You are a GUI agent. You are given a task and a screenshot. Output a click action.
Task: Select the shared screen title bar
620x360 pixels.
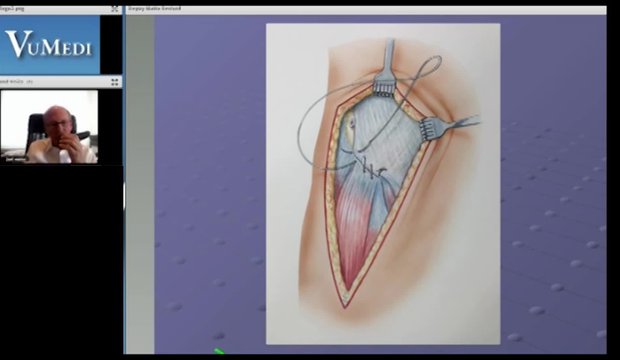tap(366, 9)
